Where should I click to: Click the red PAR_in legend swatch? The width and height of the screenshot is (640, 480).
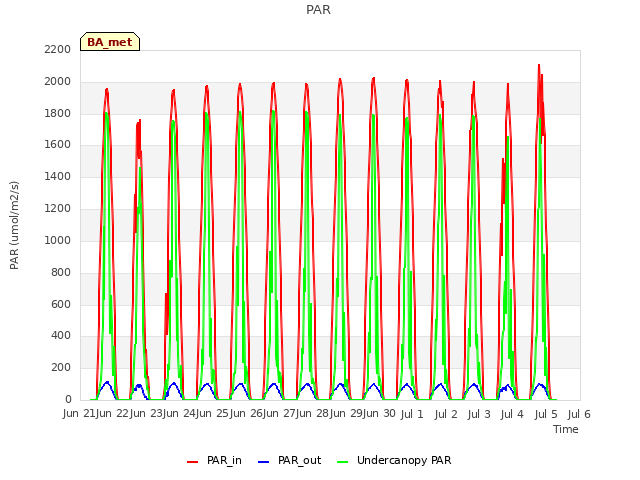pyautogui.click(x=192, y=462)
